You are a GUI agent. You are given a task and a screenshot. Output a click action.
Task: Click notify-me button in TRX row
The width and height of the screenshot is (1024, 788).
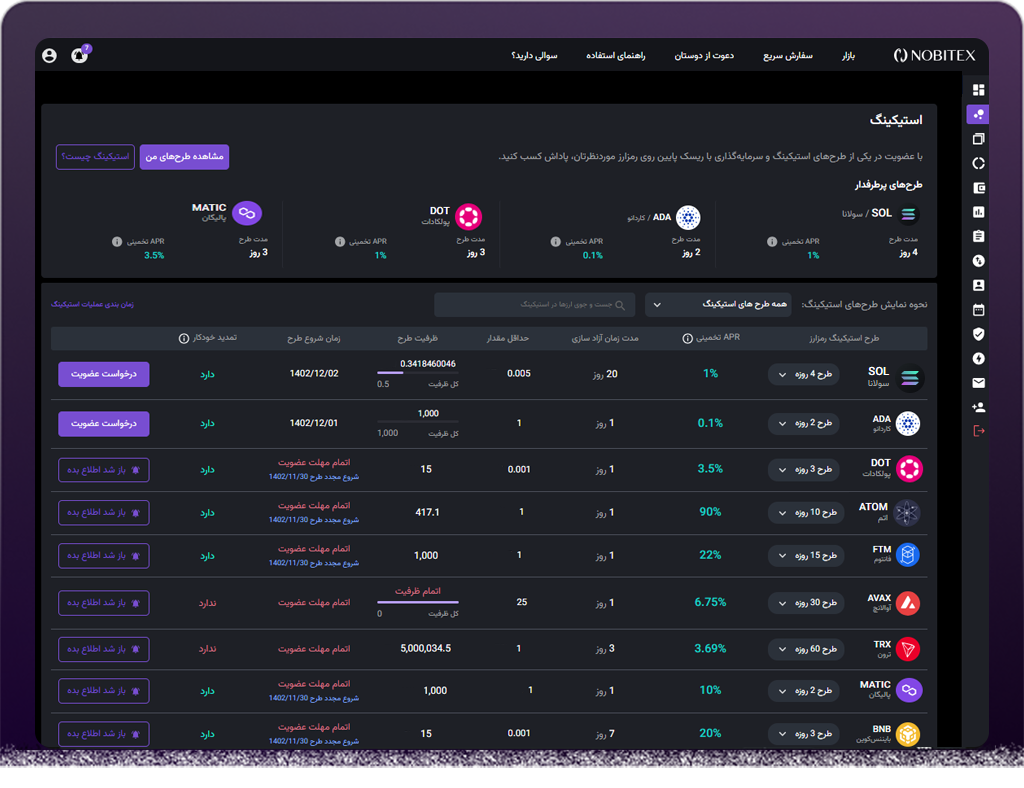coord(104,649)
